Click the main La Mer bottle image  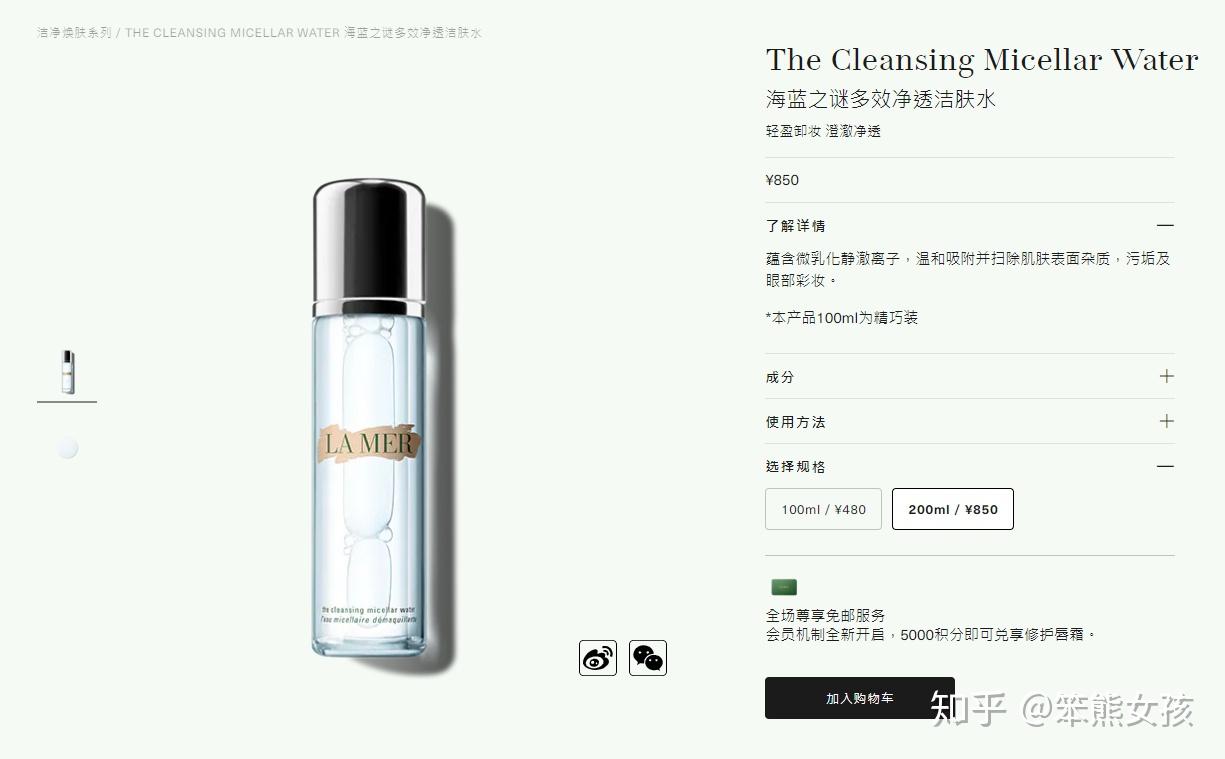tap(370, 418)
